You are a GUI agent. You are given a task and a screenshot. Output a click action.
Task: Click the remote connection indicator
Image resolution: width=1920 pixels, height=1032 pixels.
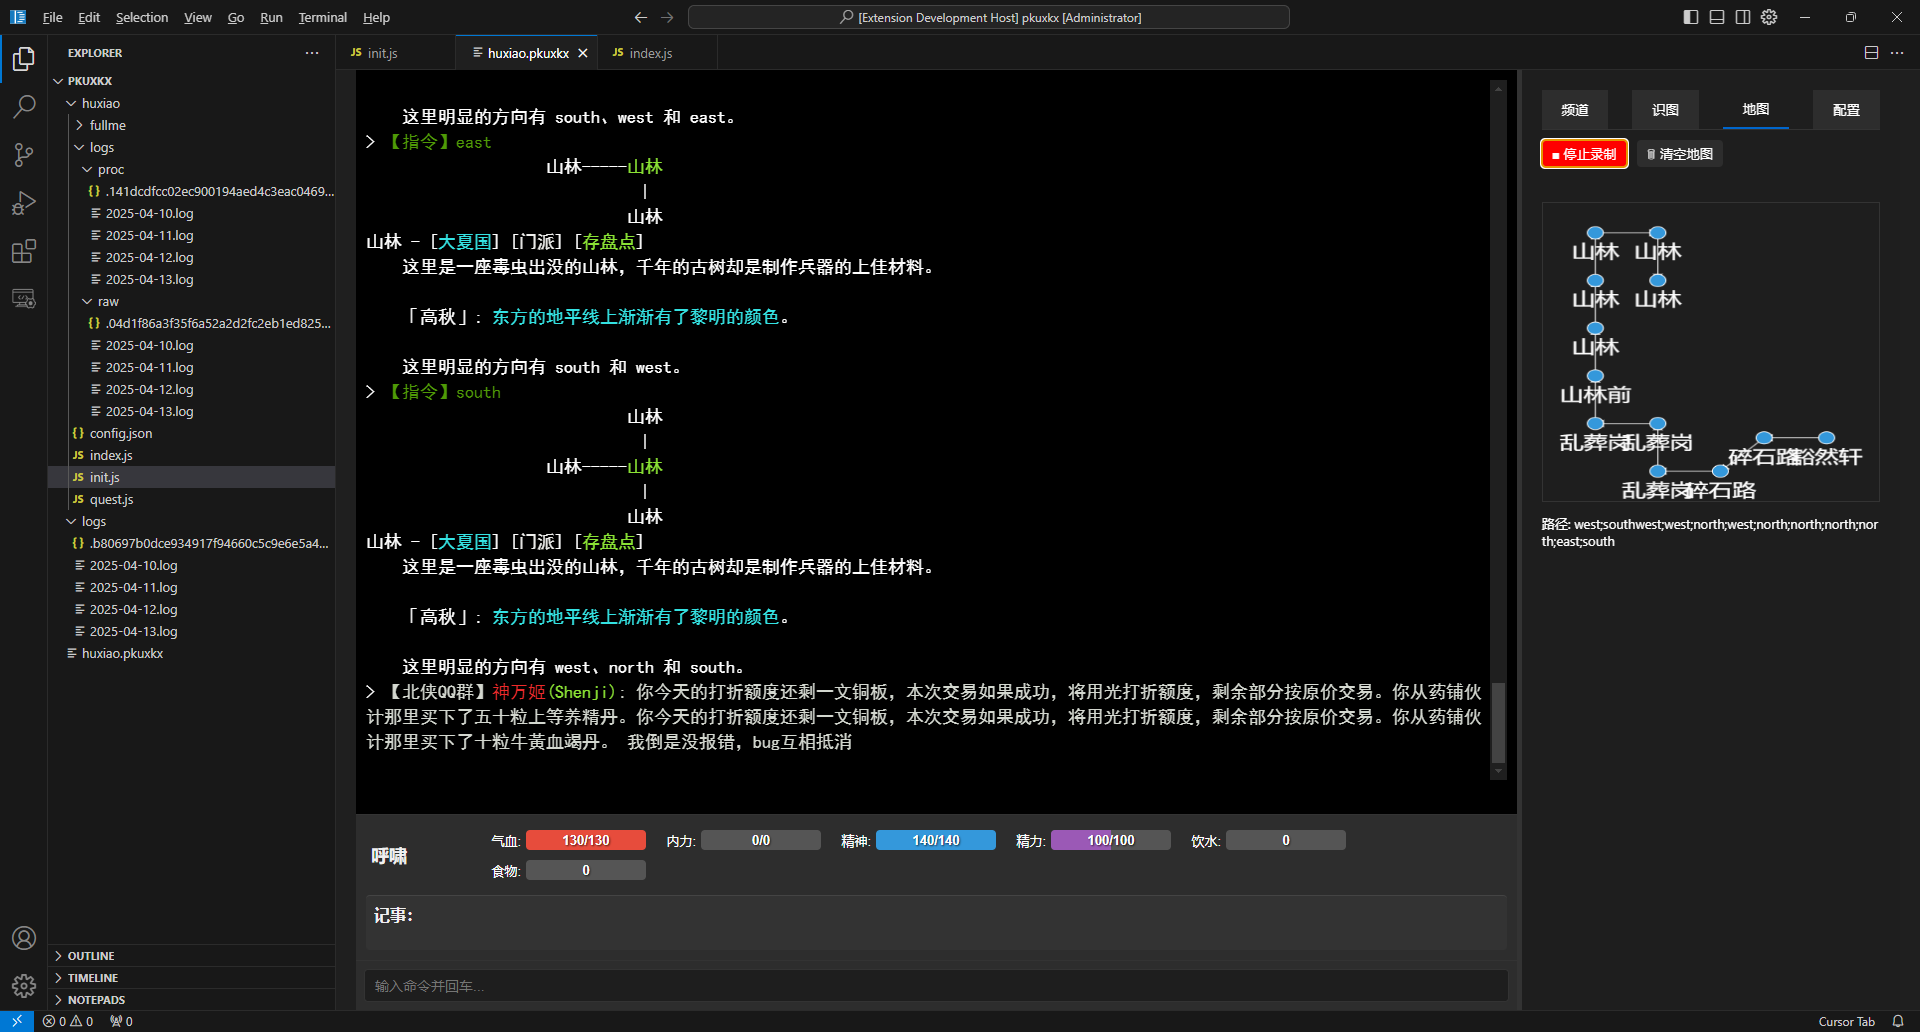[15, 1021]
